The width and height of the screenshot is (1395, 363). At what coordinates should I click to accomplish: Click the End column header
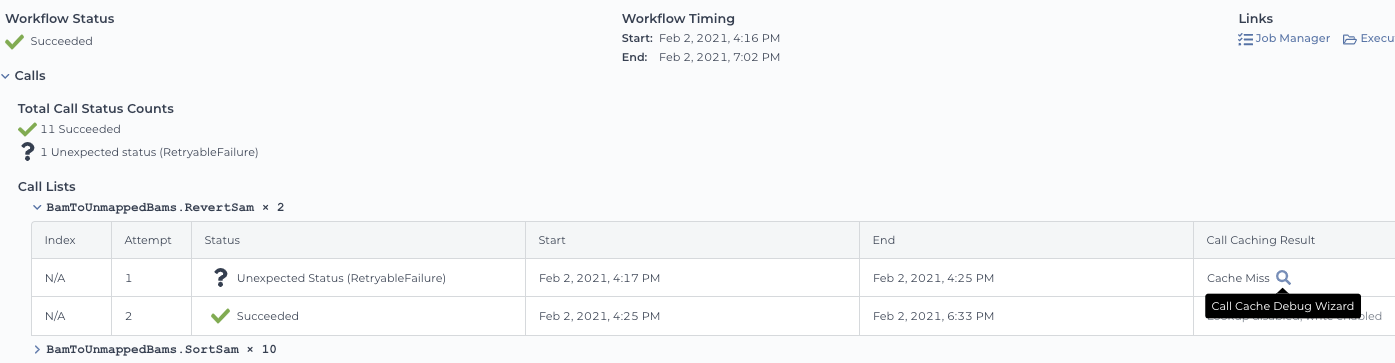pyautogui.click(x=883, y=240)
